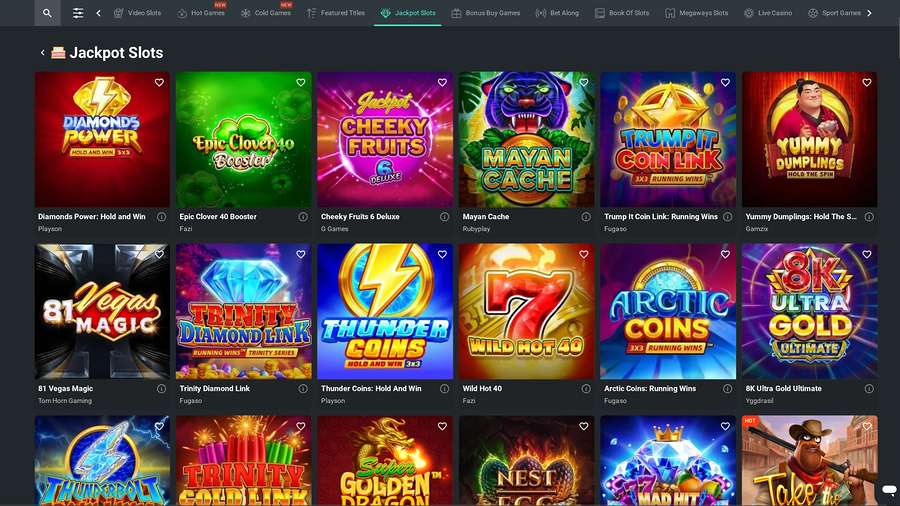Show info for Diamonds Power: Hold and Win
This screenshot has width=900, height=506.
click(x=161, y=217)
